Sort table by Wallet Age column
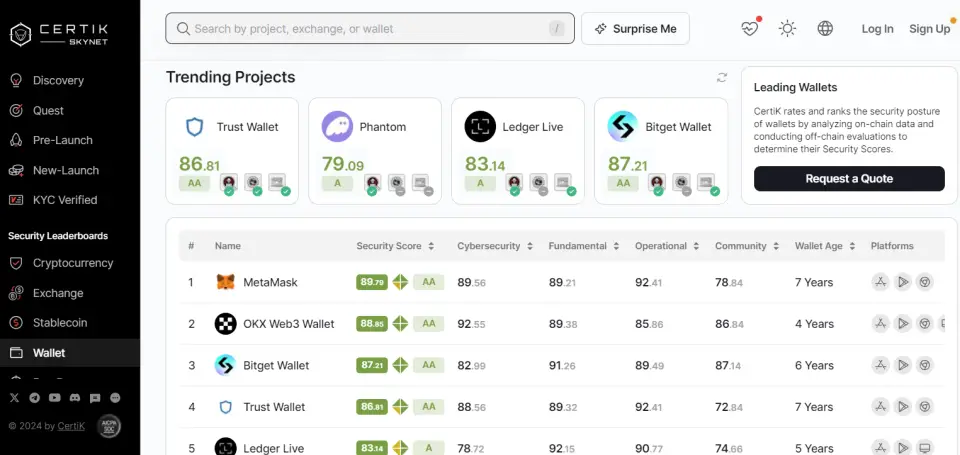Screen dimensions: 960x455 click(x=824, y=246)
